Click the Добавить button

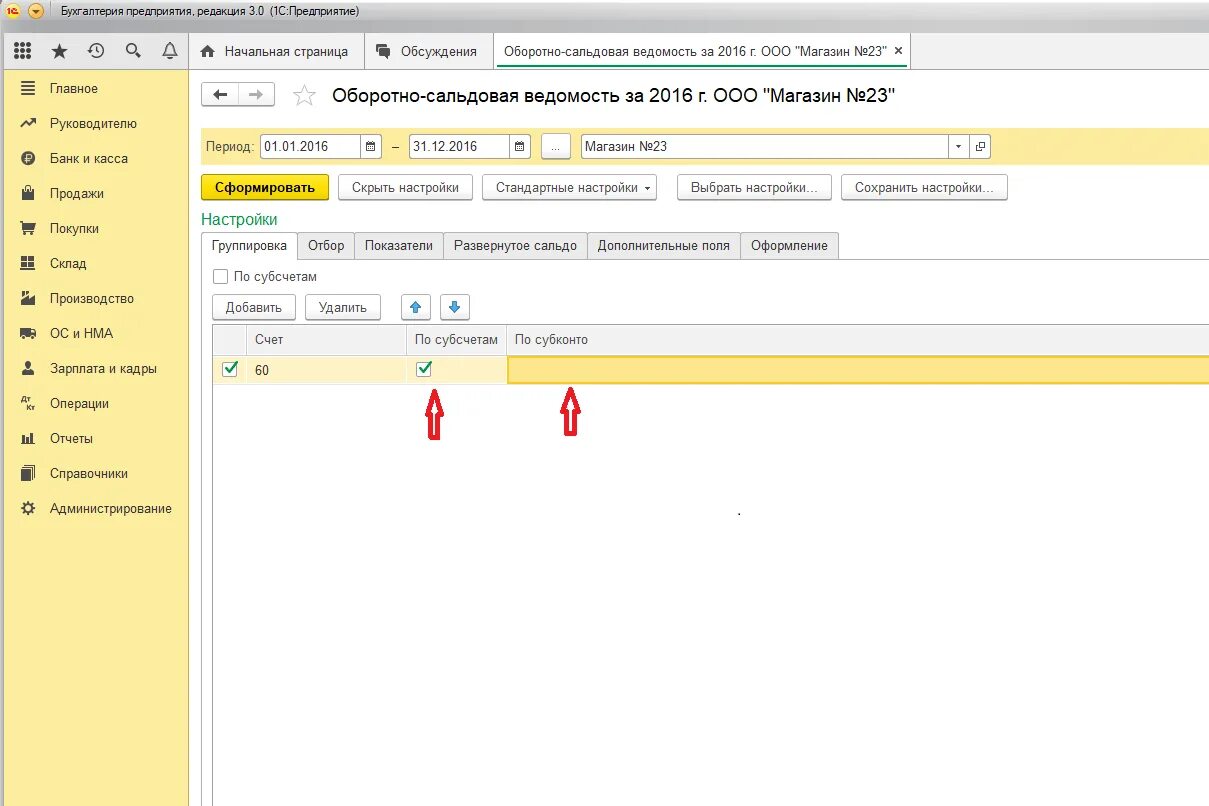click(254, 307)
